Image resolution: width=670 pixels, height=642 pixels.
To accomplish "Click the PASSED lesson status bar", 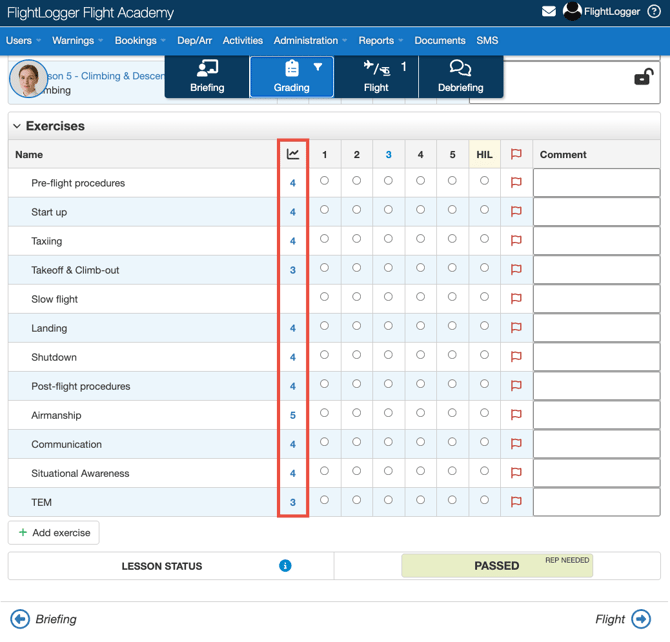I will point(497,566).
